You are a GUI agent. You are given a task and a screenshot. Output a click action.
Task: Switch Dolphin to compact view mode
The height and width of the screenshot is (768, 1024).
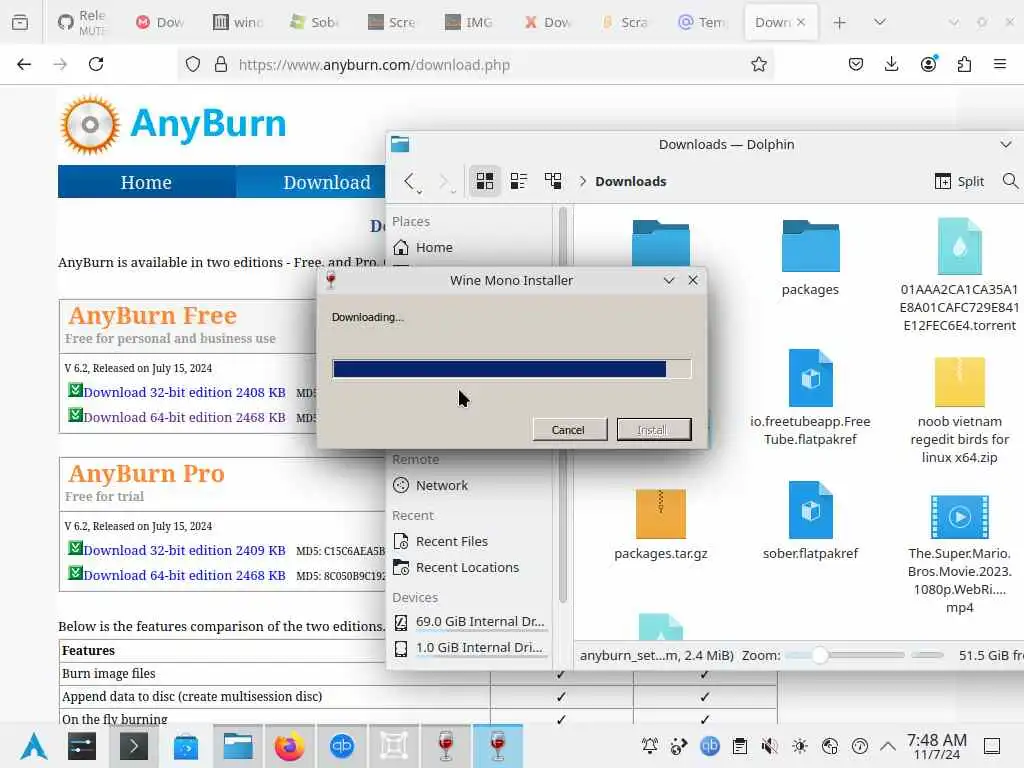pos(519,181)
